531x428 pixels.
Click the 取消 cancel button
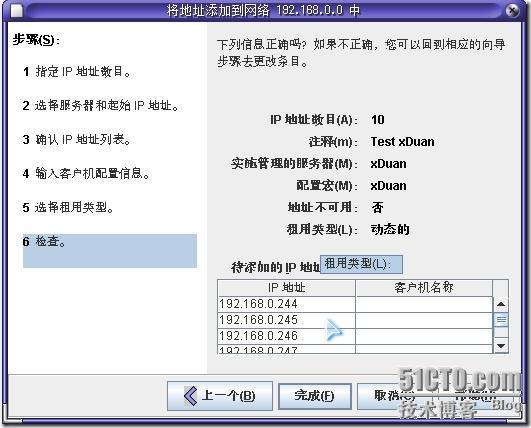pos(394,396)
